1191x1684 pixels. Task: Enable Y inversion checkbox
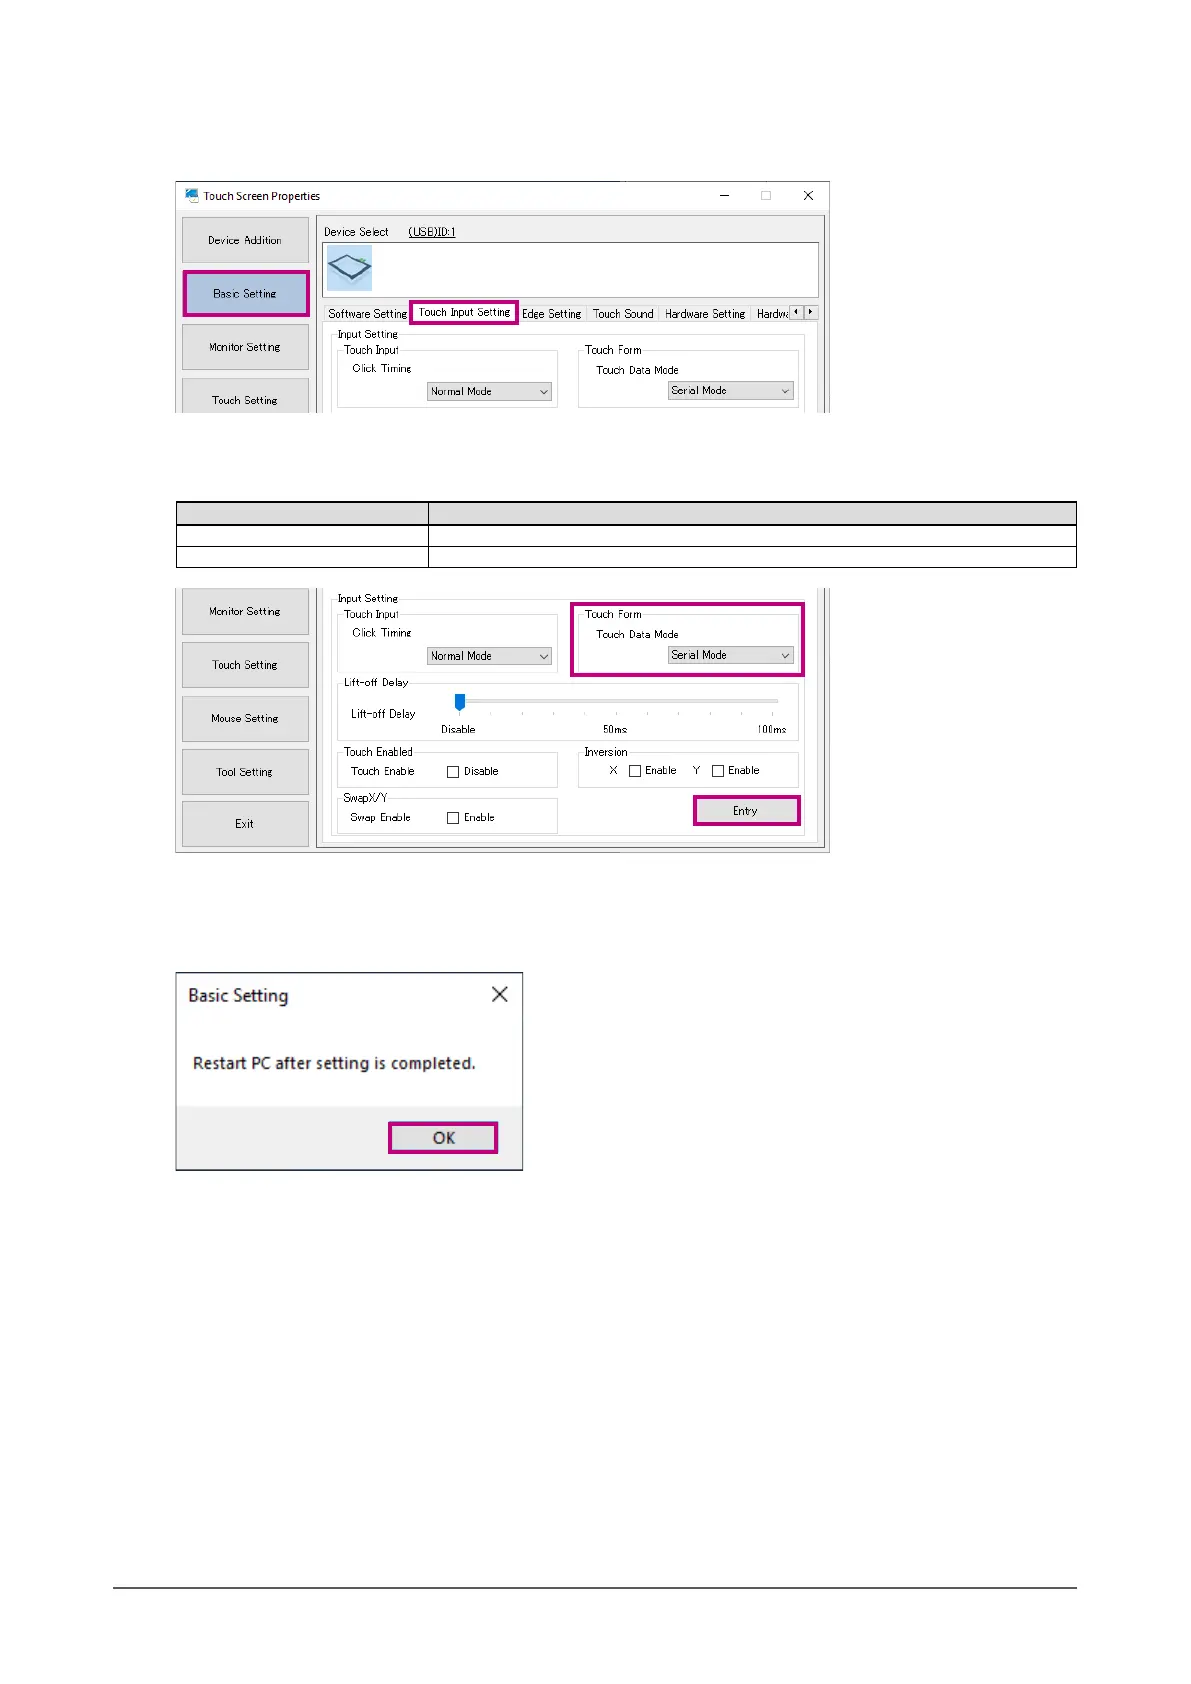coord(718,771)
